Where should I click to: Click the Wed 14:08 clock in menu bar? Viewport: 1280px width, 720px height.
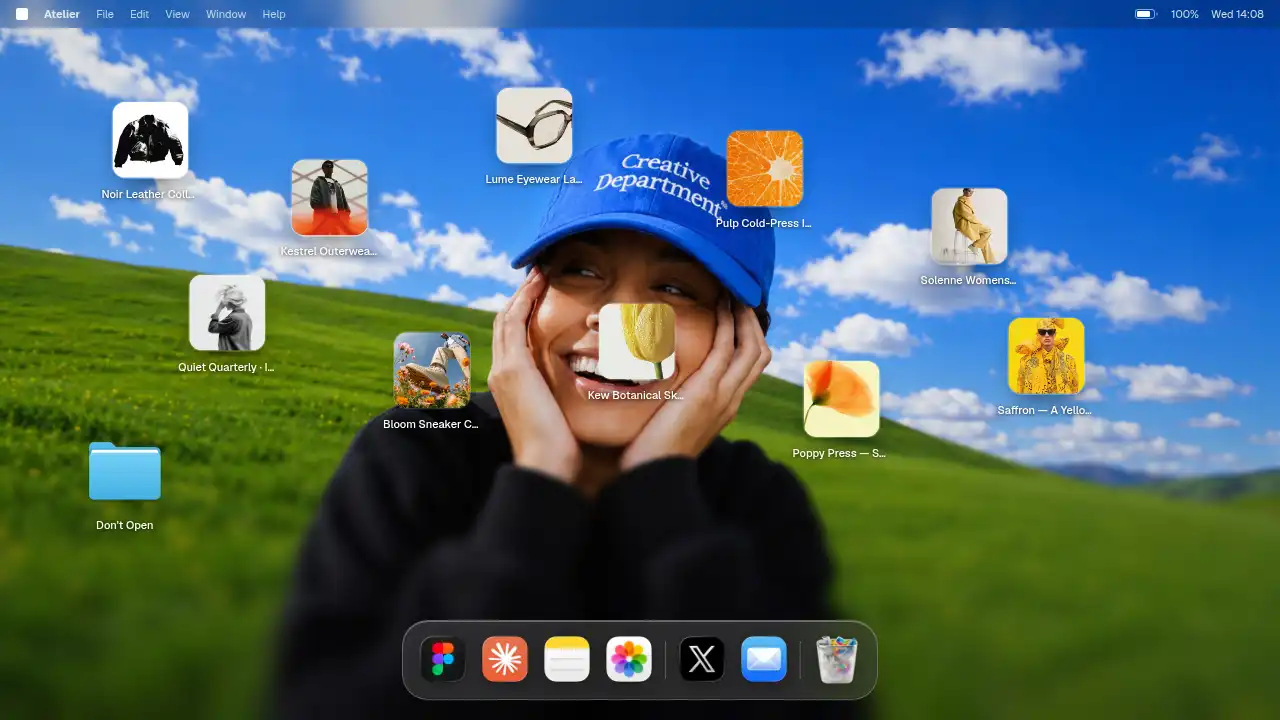(1238, 14)
